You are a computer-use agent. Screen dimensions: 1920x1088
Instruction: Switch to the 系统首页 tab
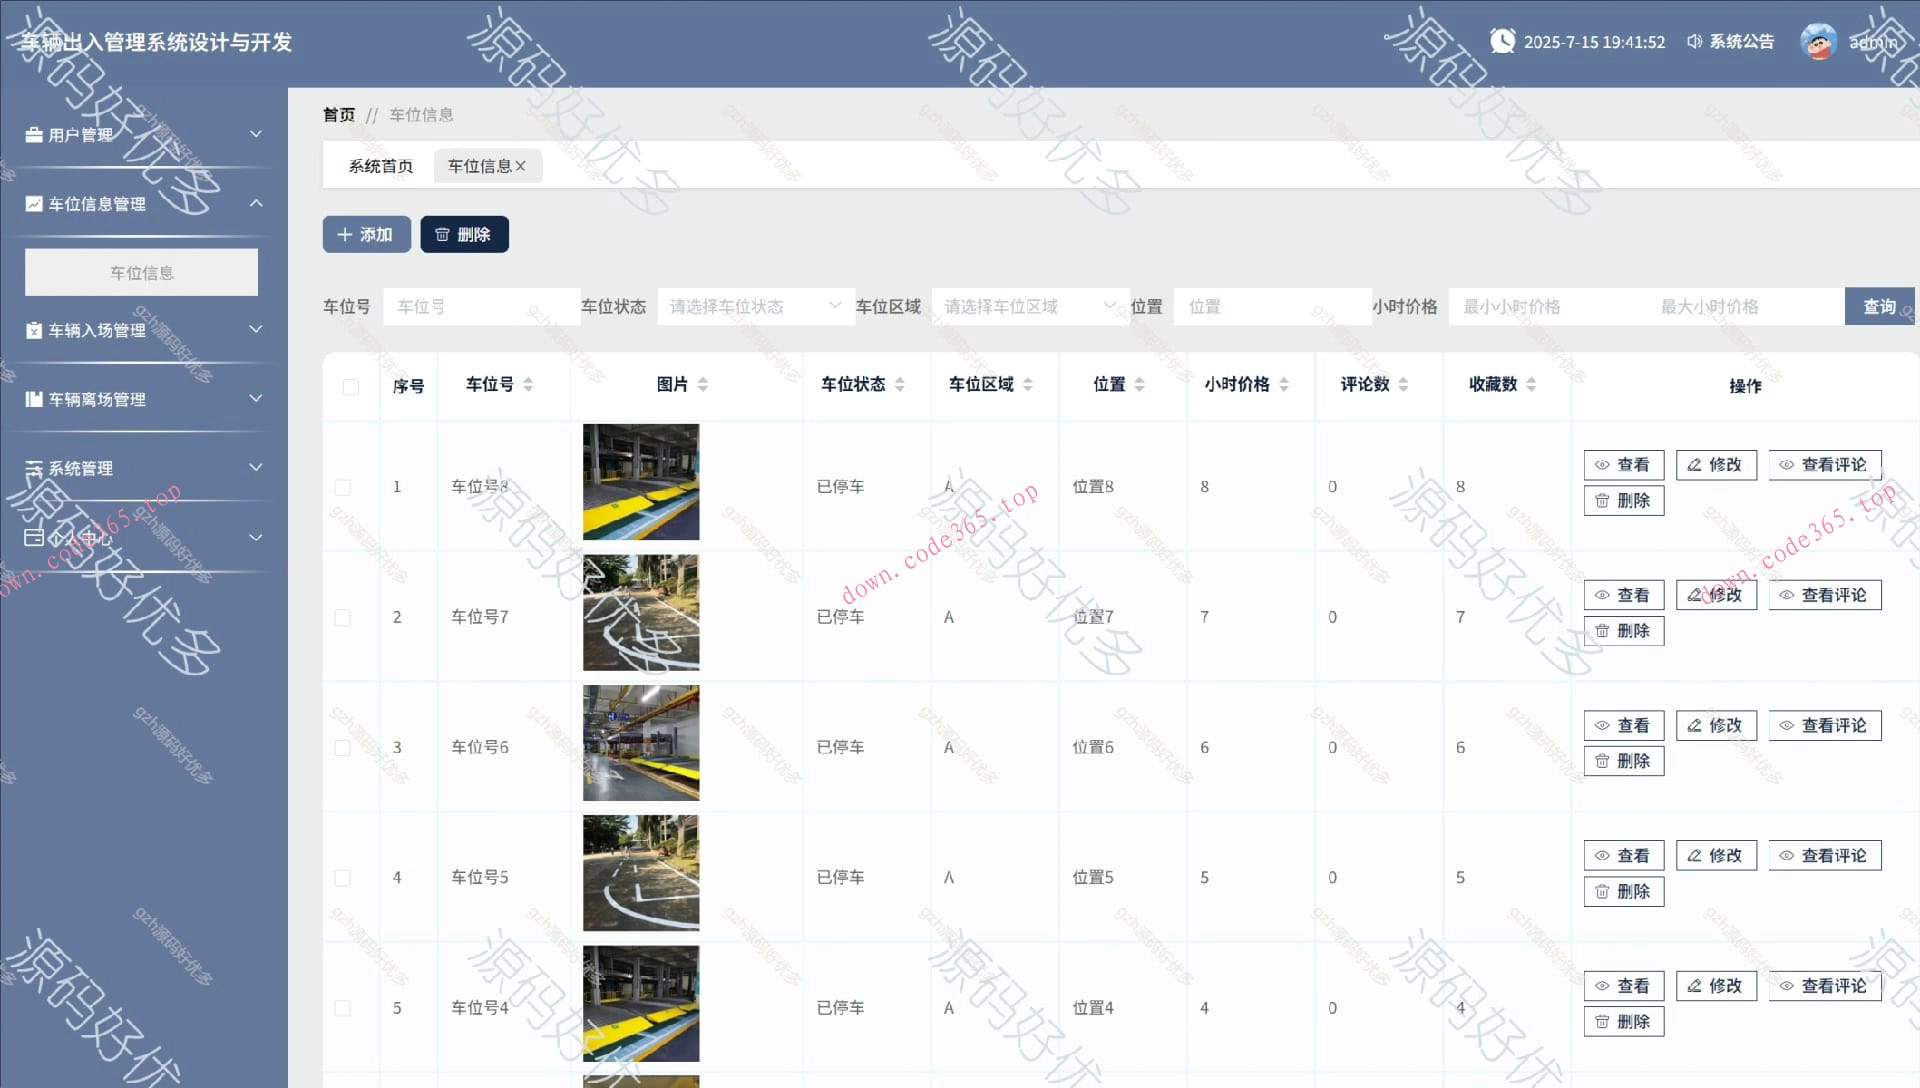point(380,166)
